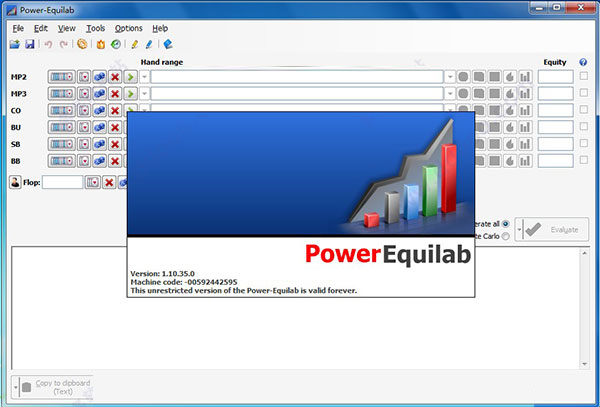
Task: Click the bar chart icon in BB row
Action: pyautogui.click(x=525, y=161)
